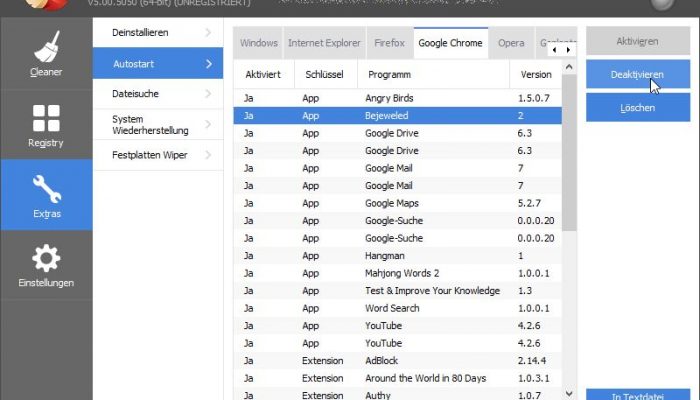Click chevron beside System Wiederherstellung
This screenshot has width=700, height=400.
tap(208, 125)
